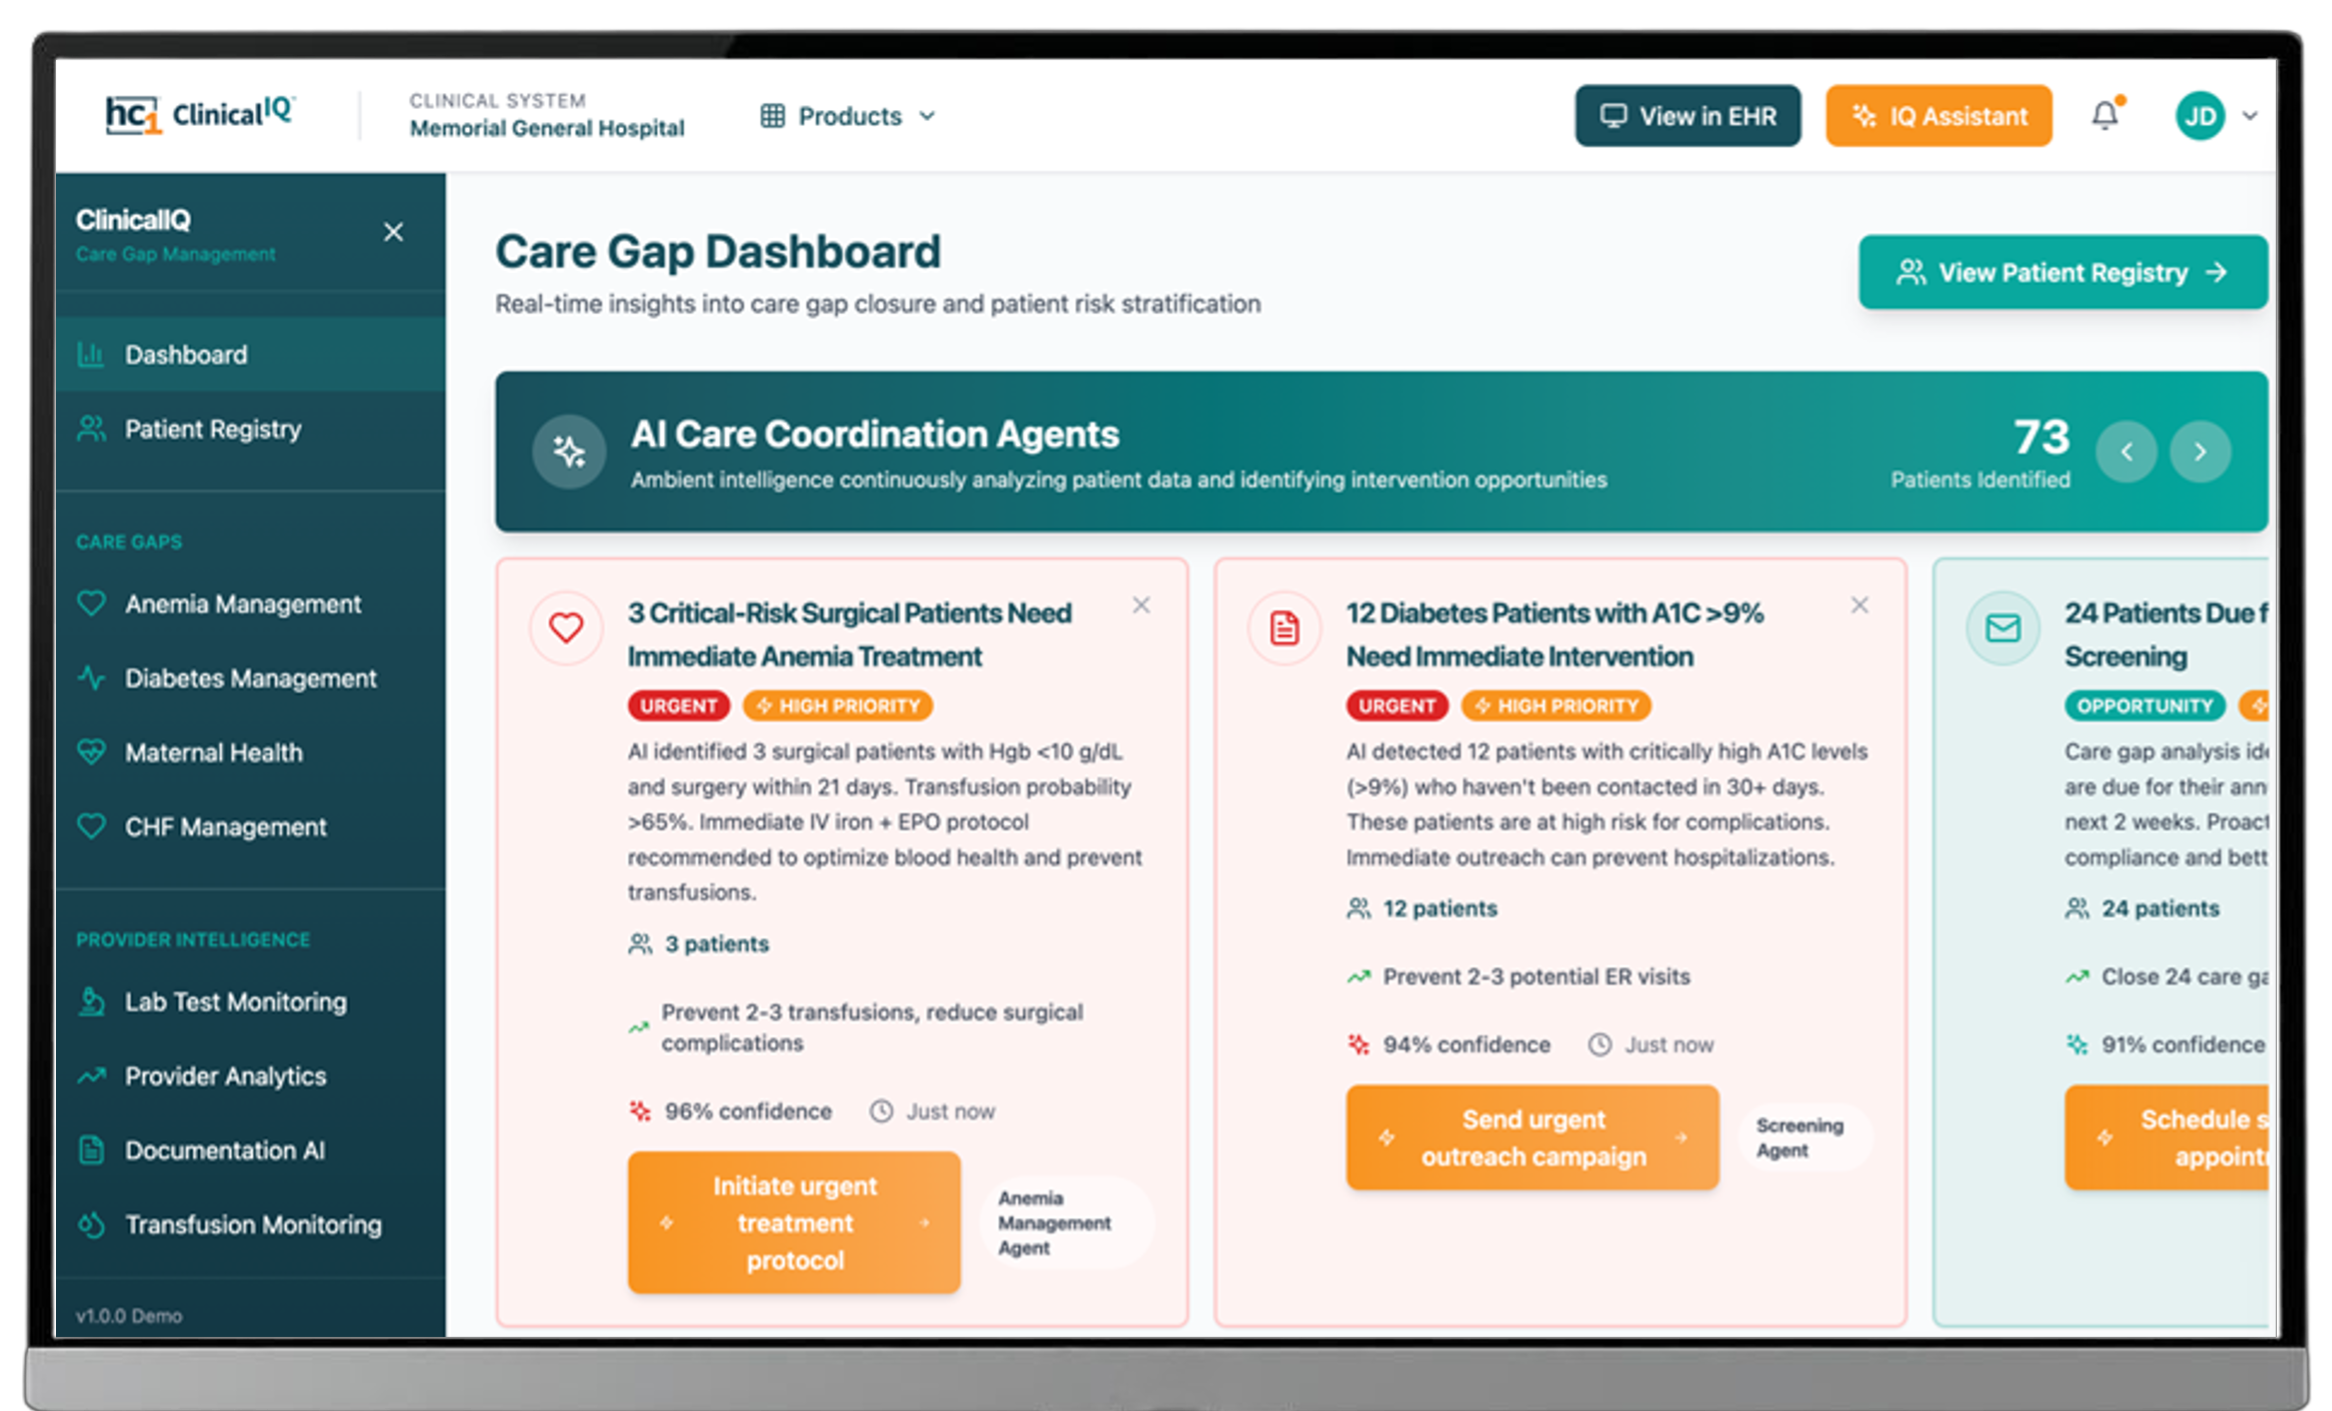Screen dimensions: 2332x1411
Task: Click the Transfusion Monitoring droplet icon
Action: 91,1224
